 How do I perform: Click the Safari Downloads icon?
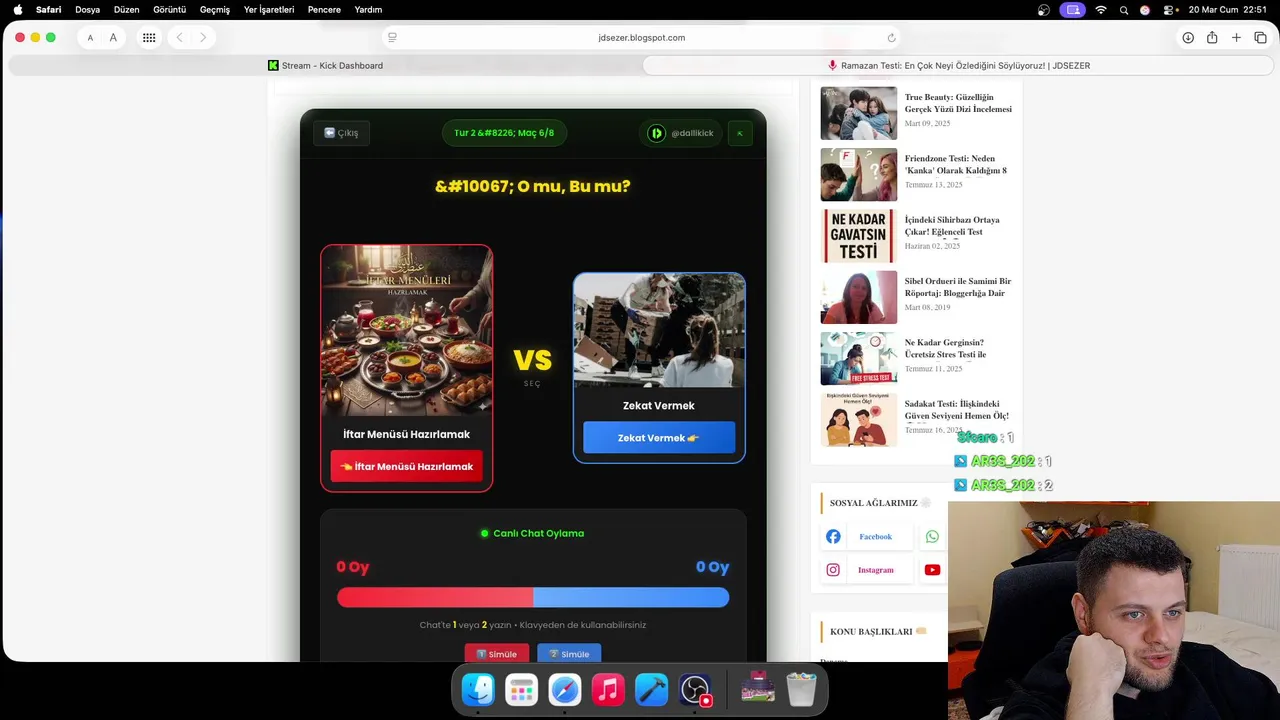tap(1188, 38)
